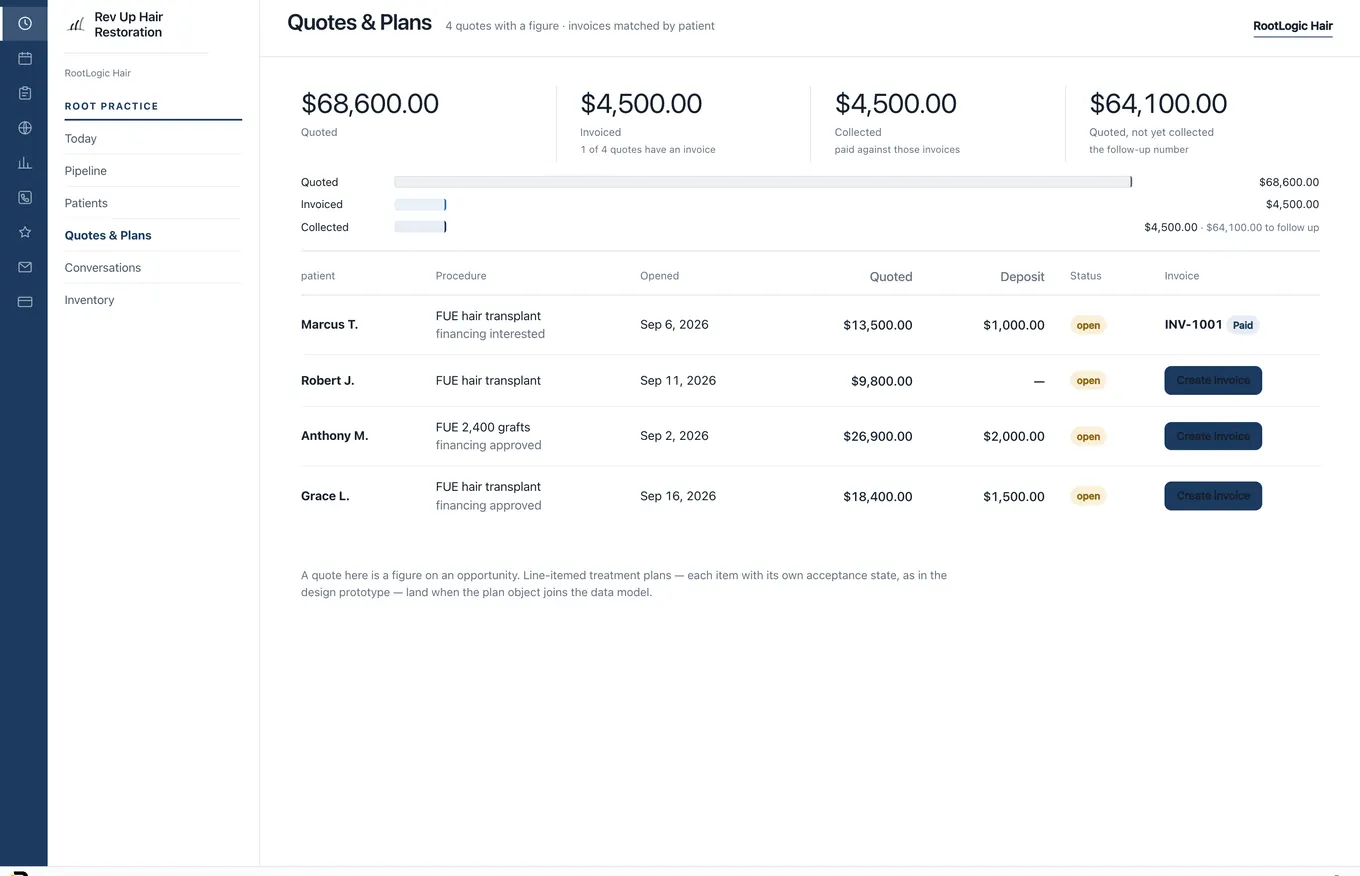
Task: Click the Quoted progress bar
Action: click(x=763, y=182)
